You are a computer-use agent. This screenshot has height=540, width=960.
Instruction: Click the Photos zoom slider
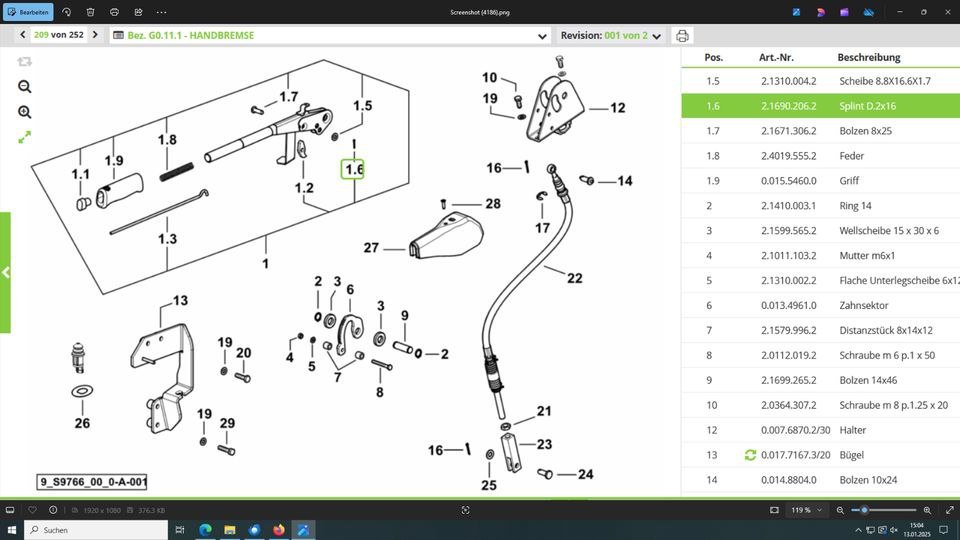point(886,510)
